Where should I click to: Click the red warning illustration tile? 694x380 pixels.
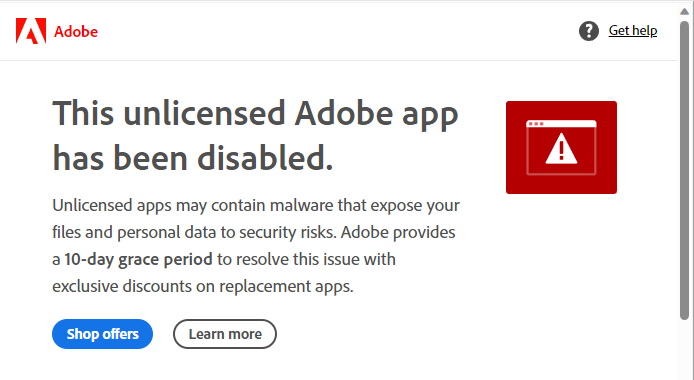click(561, 147)
